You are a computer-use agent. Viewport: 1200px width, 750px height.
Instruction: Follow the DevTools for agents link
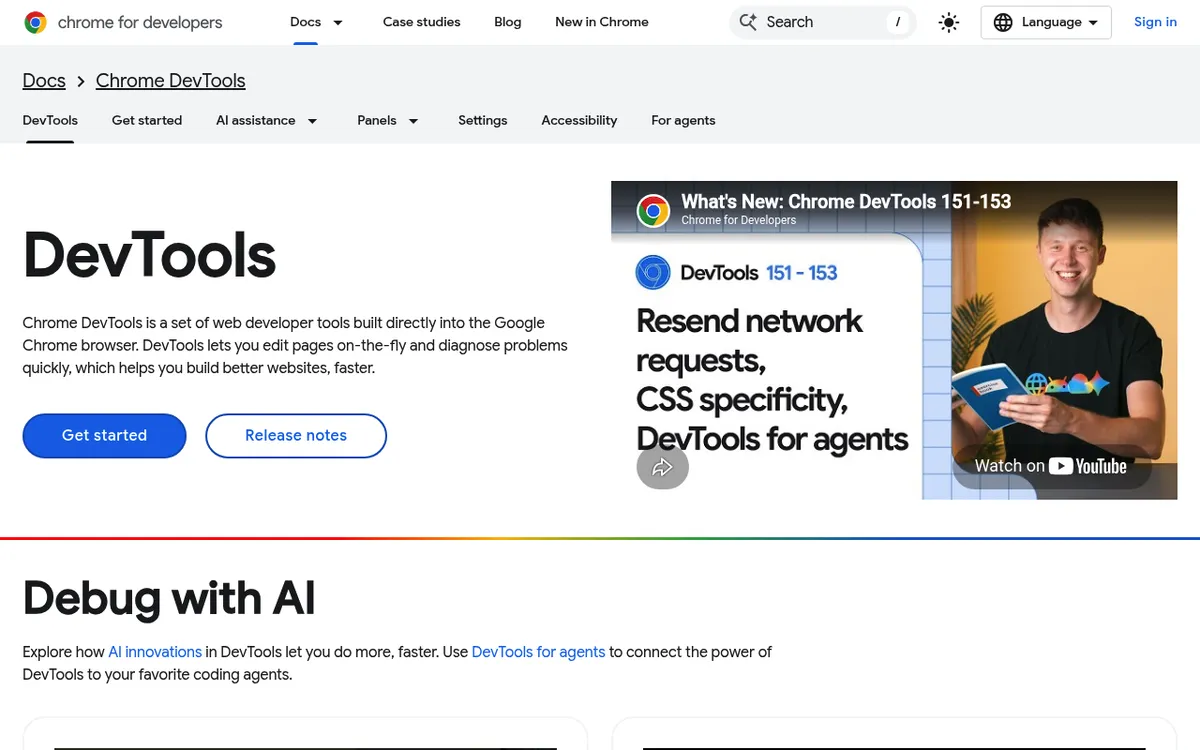538,652
